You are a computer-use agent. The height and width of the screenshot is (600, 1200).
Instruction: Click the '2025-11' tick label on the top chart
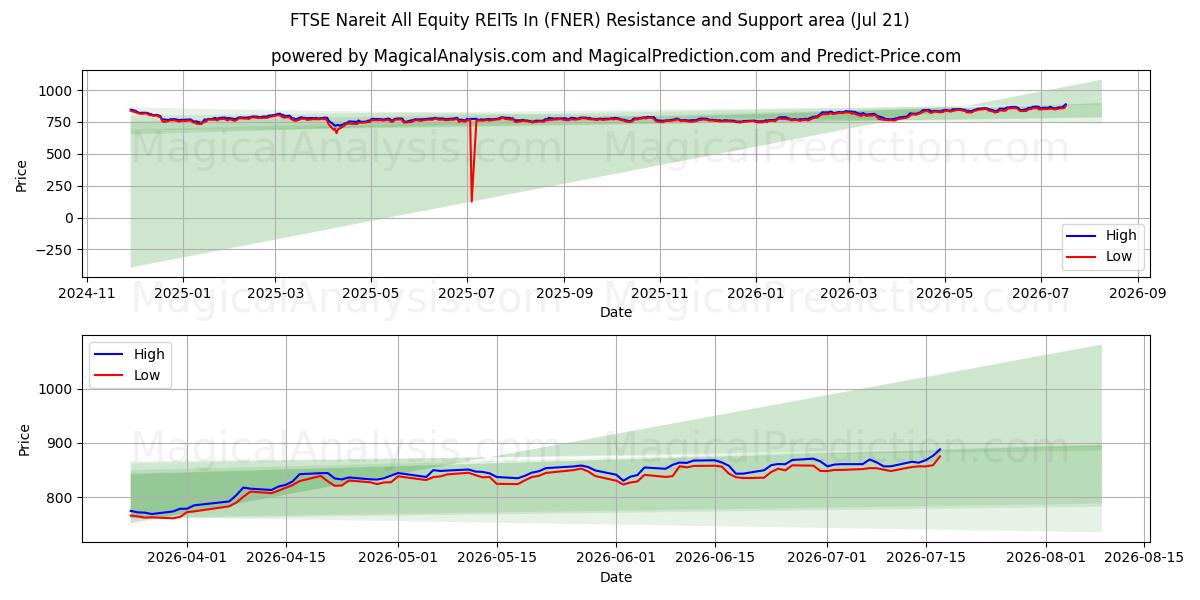click(659, 293)
